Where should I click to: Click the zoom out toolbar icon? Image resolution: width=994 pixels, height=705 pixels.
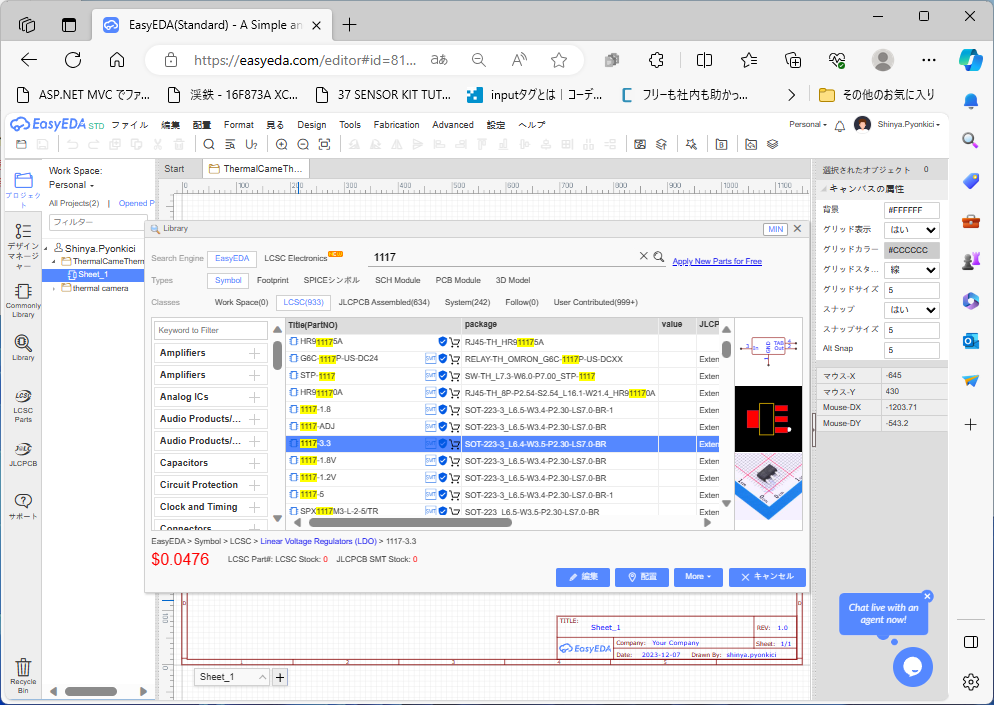[x=303, y=145]
